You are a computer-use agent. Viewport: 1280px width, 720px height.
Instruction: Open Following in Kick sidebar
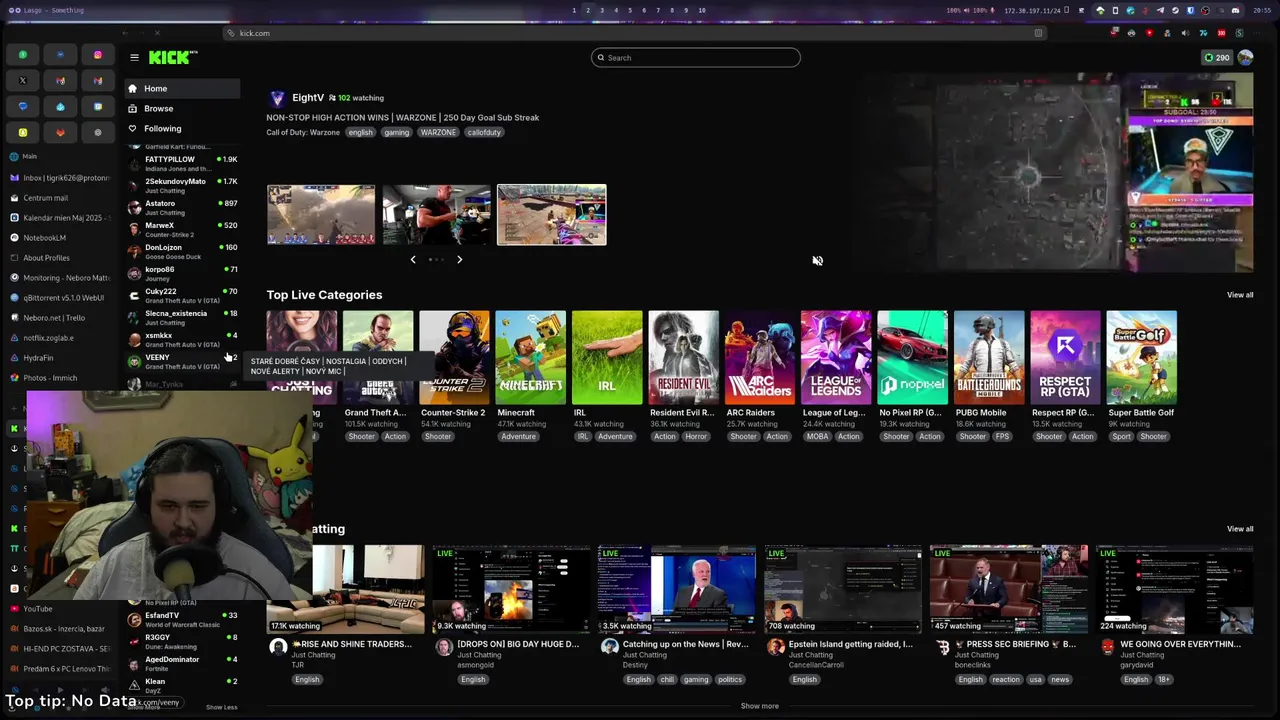click(x=182, y=128)
